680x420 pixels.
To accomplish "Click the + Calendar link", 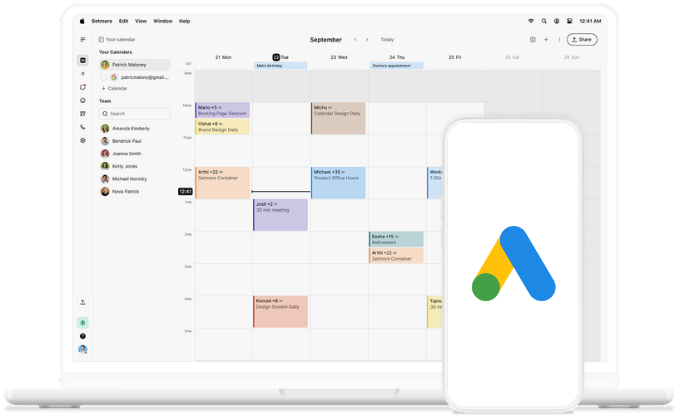I will tap(114, 89).
